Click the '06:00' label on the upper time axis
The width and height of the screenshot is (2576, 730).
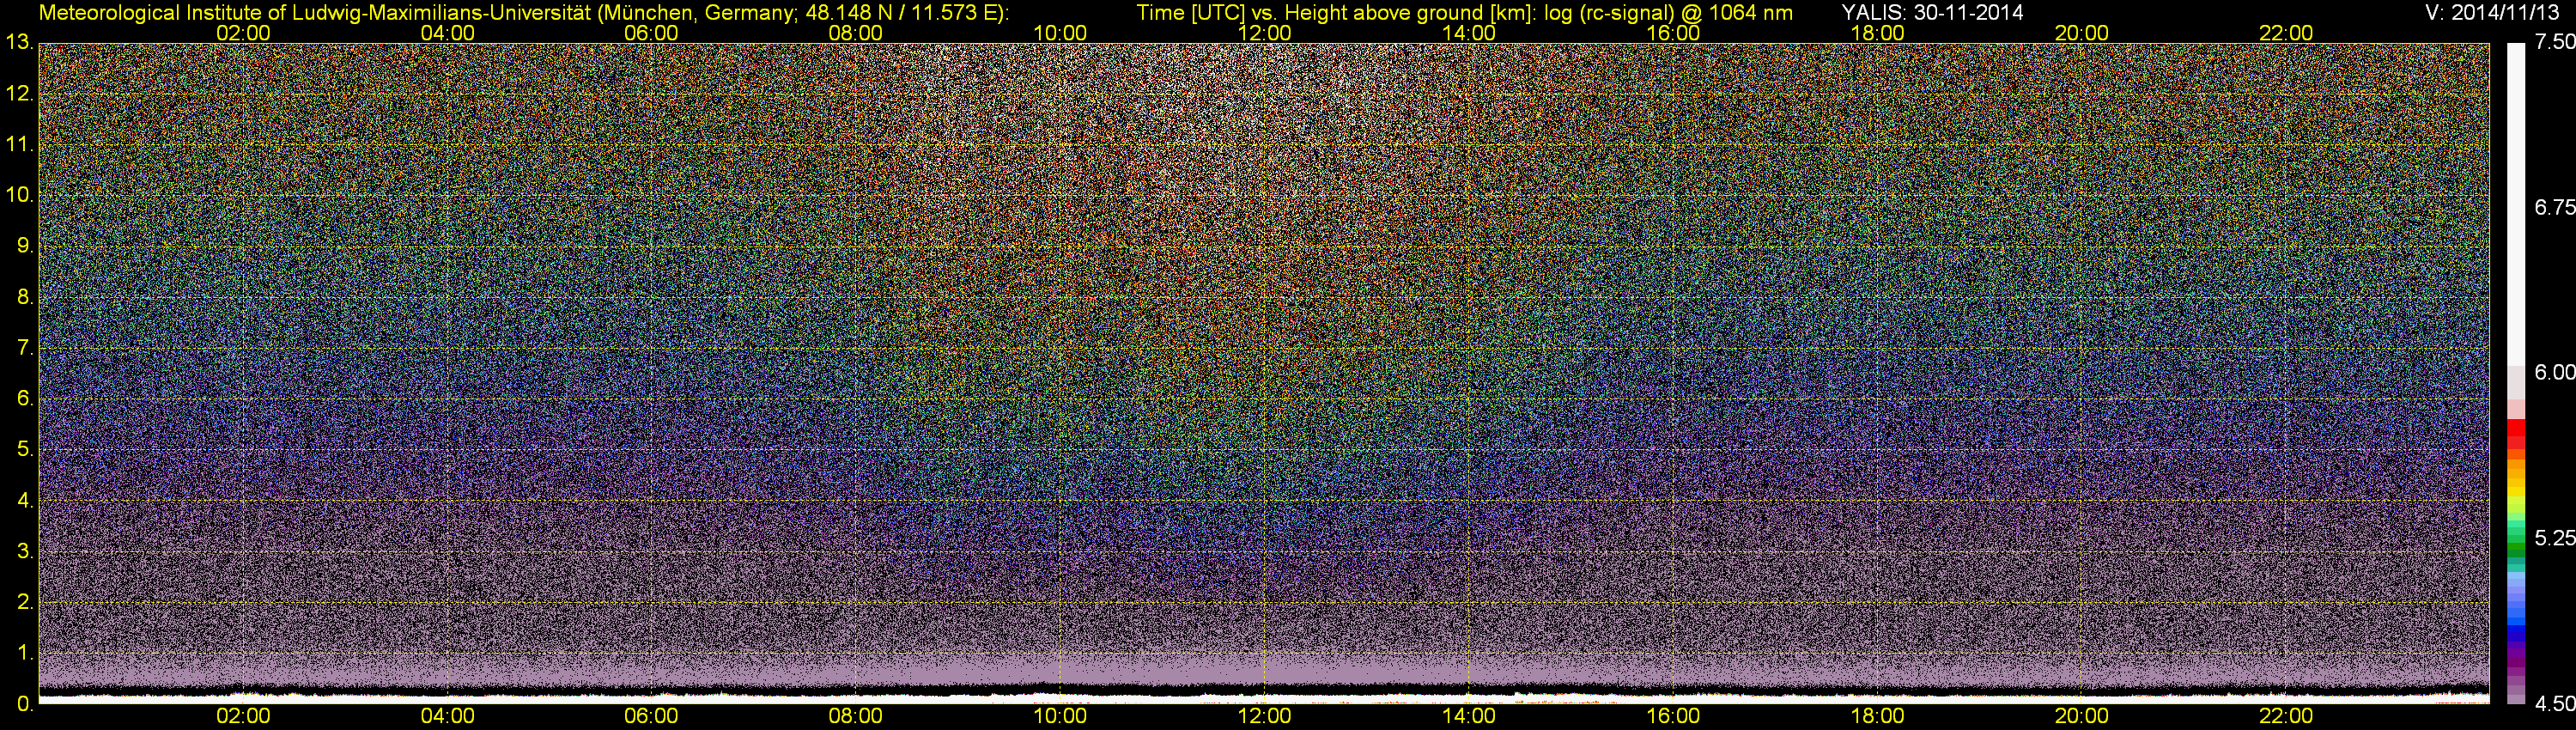[x=651, y=33]
